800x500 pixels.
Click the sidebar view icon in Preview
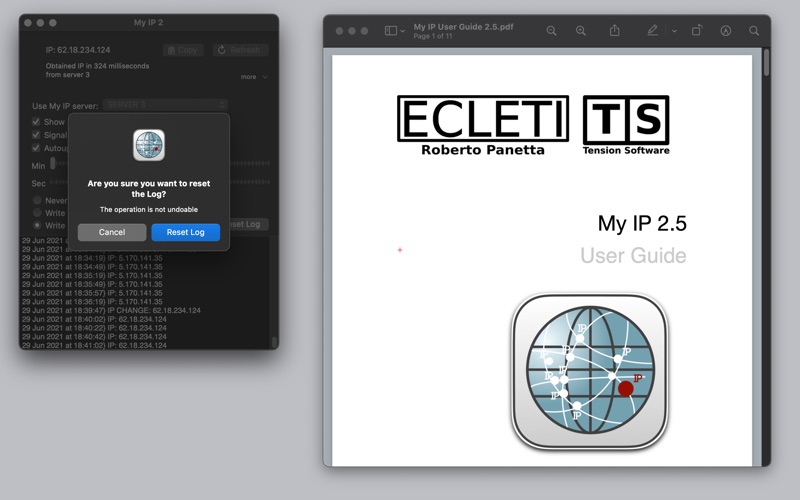(390, 31)
